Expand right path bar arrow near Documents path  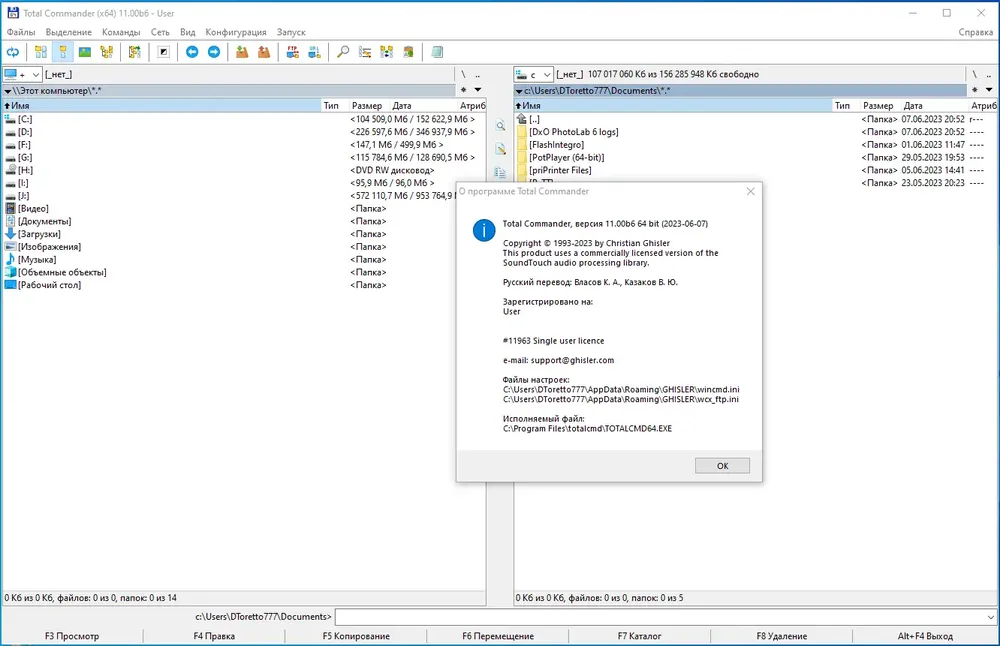pyautogui.click(x=519, y=91)
